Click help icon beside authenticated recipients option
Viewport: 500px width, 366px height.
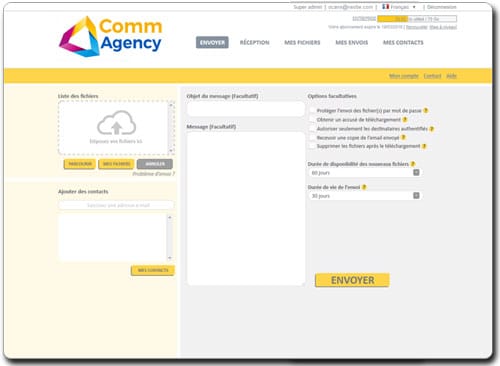coord(432,129)
